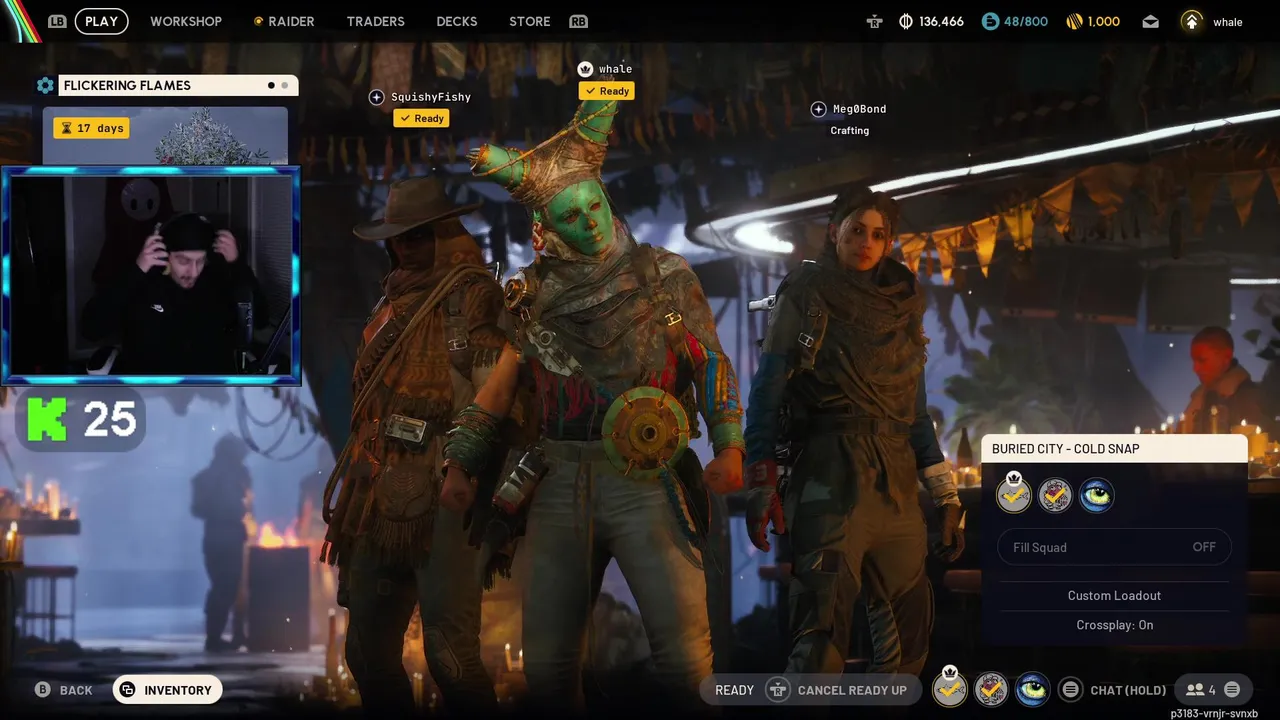Click the gear icon beside Flickering Flames
Viewport: 1280px width, 720px height.
(45, 86)
